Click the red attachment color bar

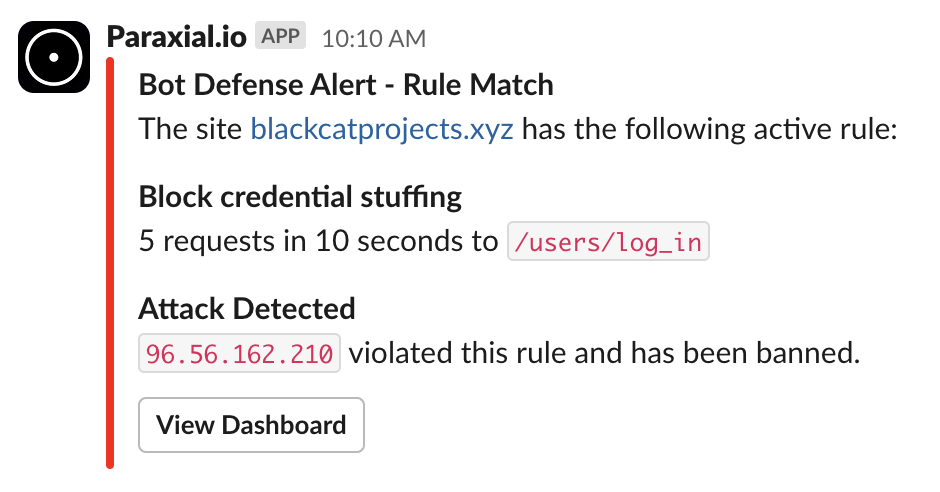[110, 262]
